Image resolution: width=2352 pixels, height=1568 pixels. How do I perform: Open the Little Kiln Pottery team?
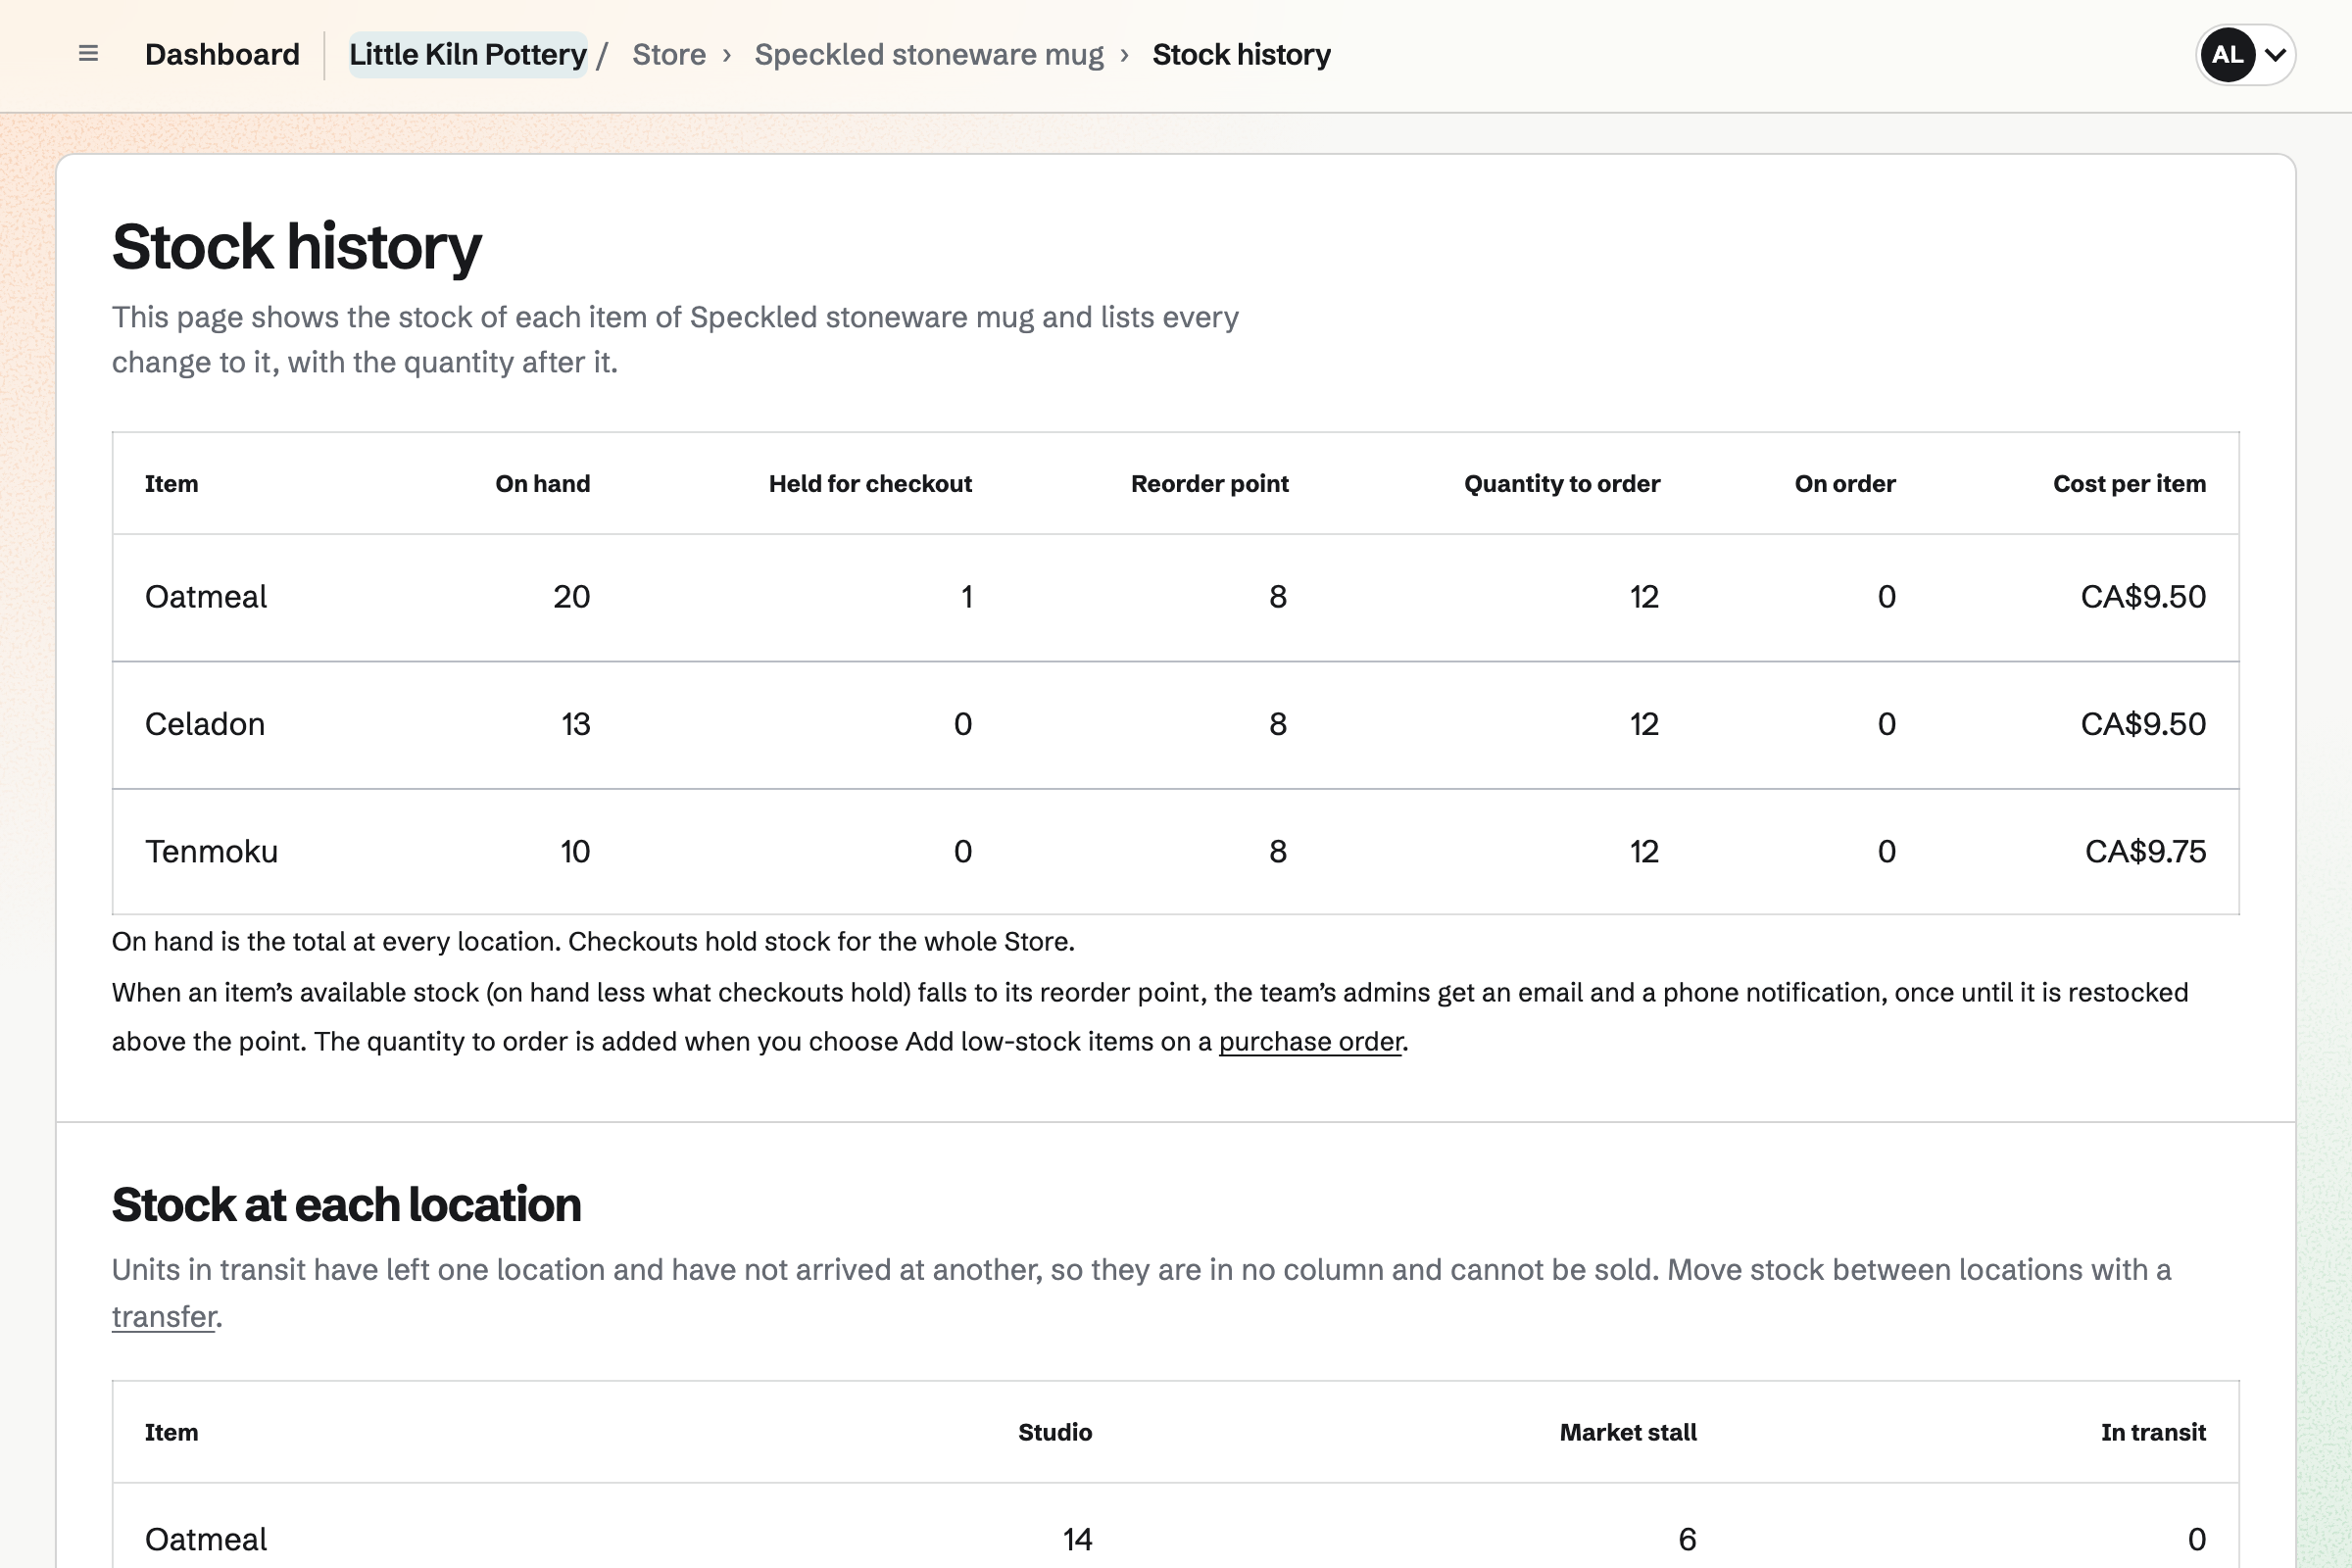click(x=468, y=54)
